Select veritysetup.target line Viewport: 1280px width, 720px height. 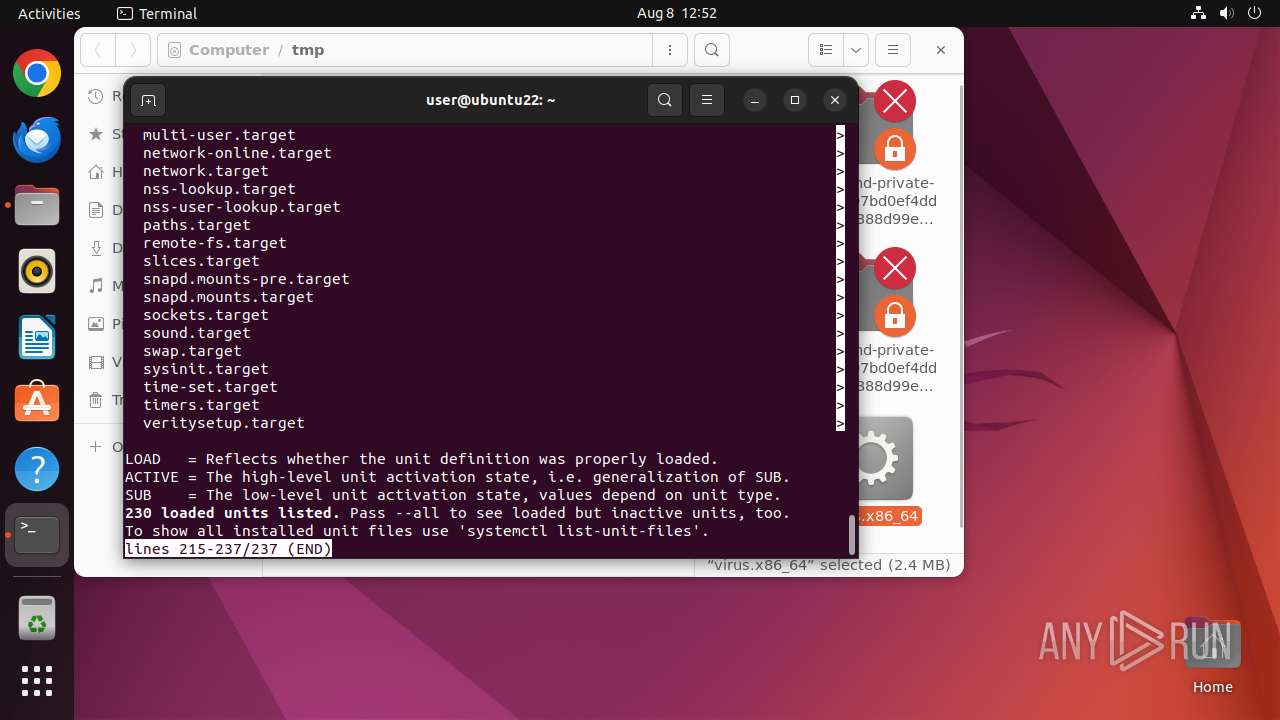coord(224,423)
